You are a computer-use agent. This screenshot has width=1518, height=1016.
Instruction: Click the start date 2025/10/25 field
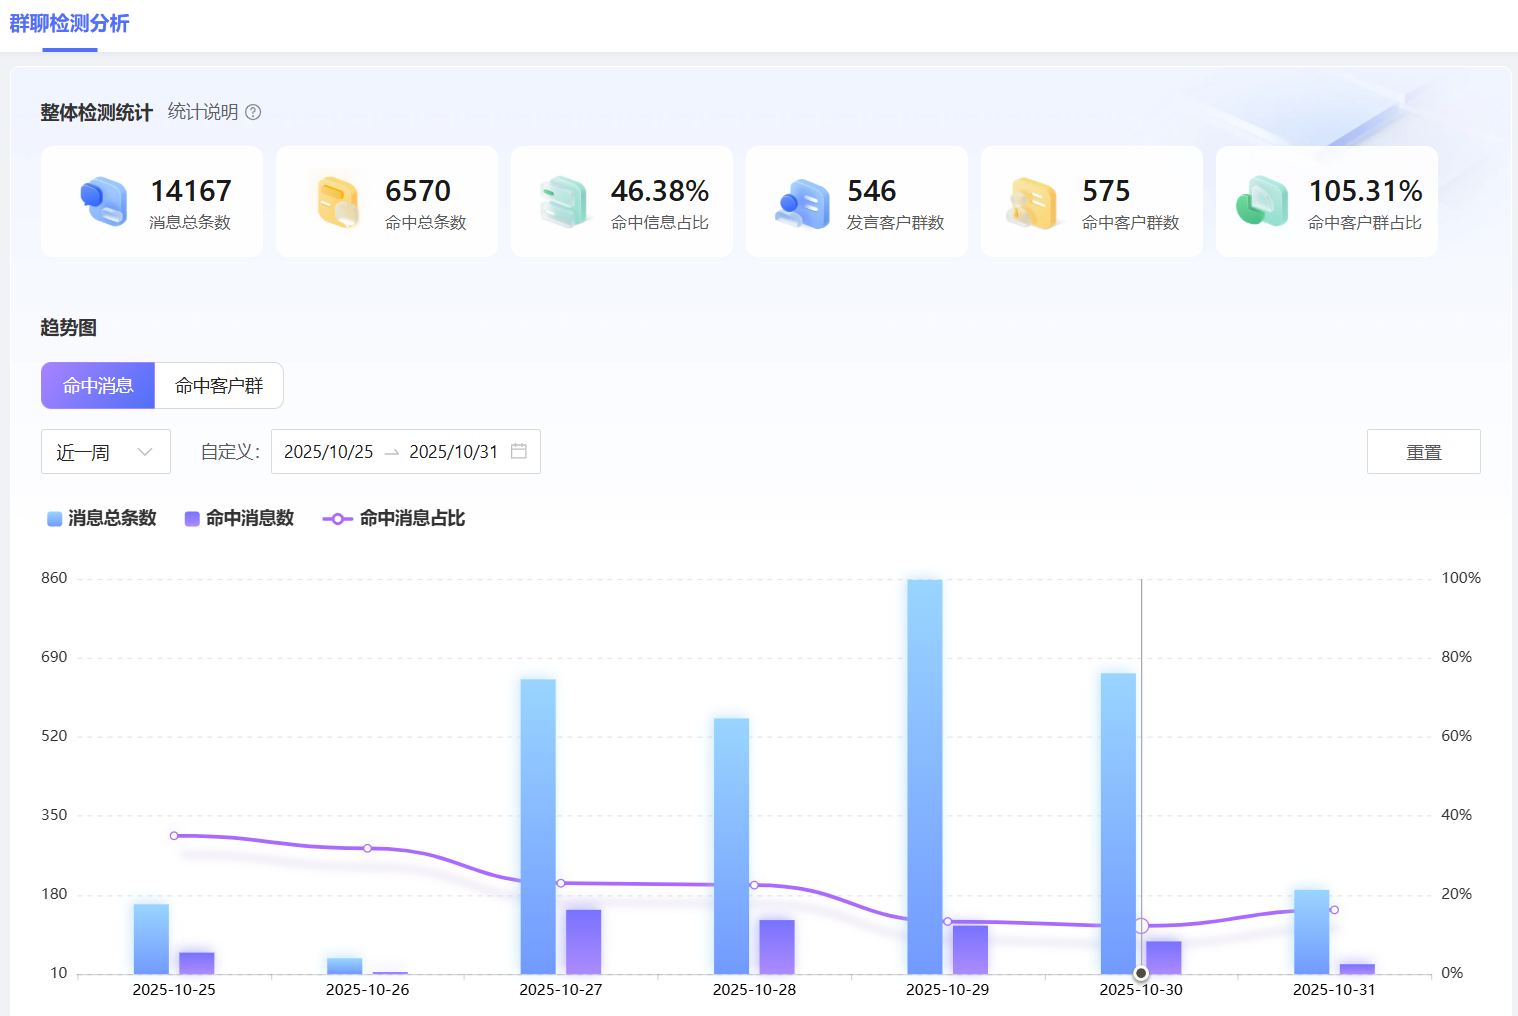pos(329,452)
